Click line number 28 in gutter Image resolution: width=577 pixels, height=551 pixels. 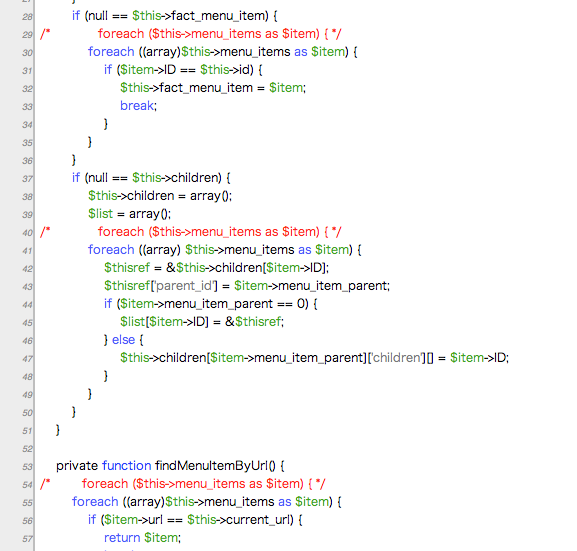27,17
